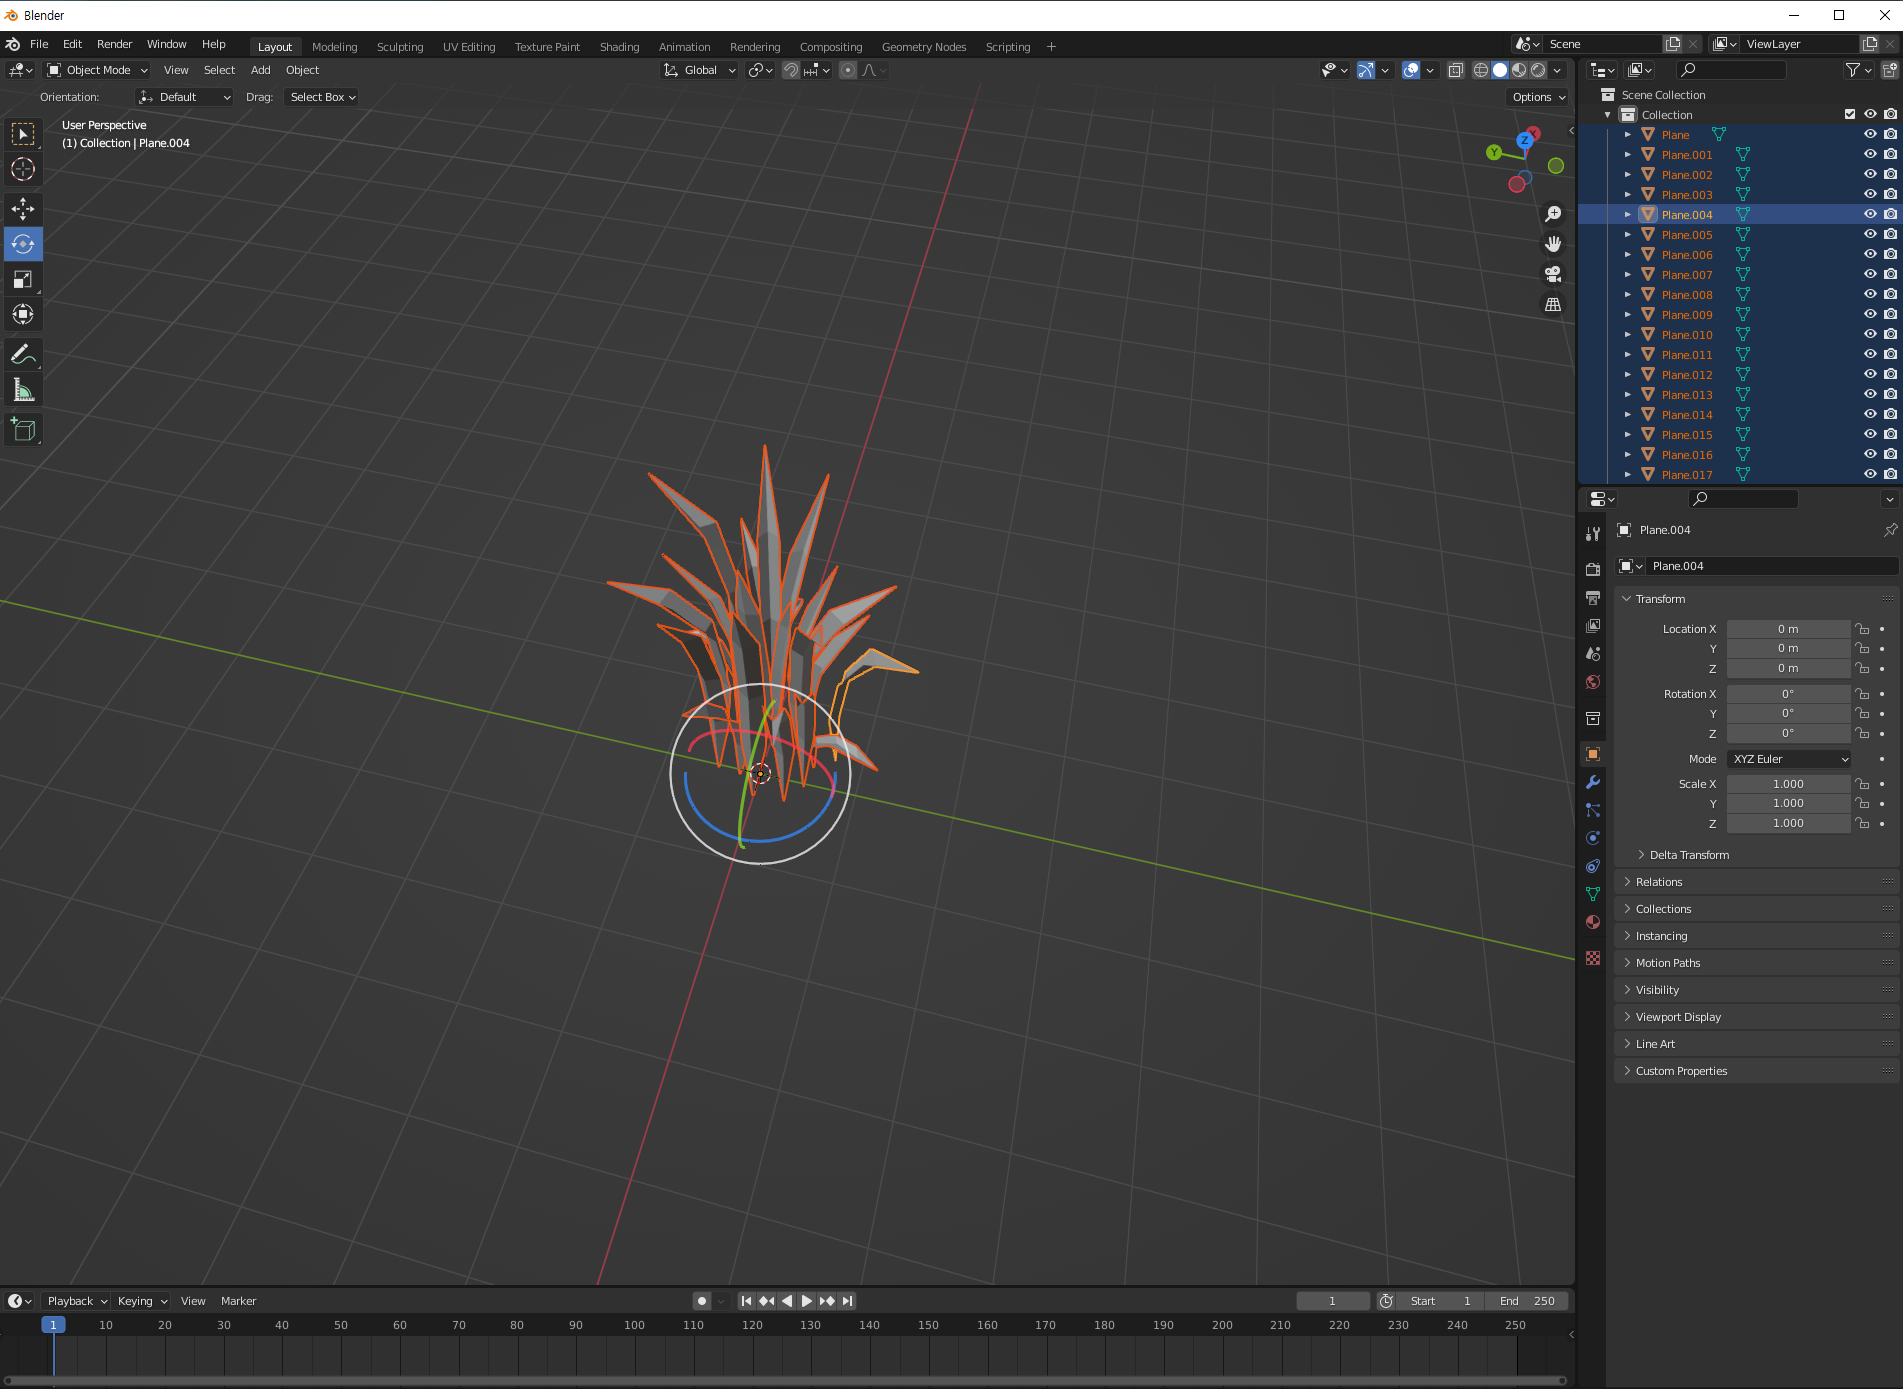Switch to rendered viewport shading

(x=1538, y=70)
